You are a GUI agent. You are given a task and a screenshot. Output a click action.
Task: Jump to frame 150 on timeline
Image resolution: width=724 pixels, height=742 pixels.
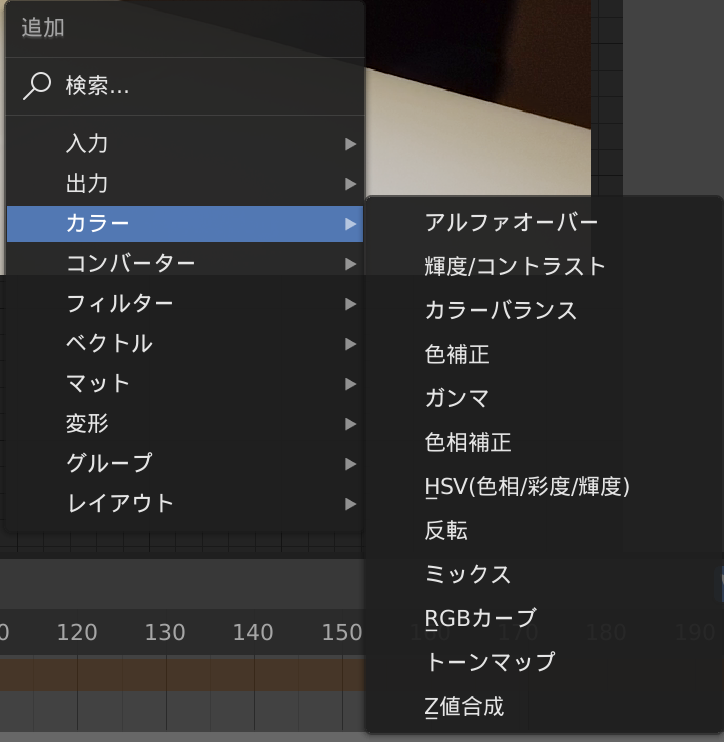pyautogui.click(x=342, y=632)
